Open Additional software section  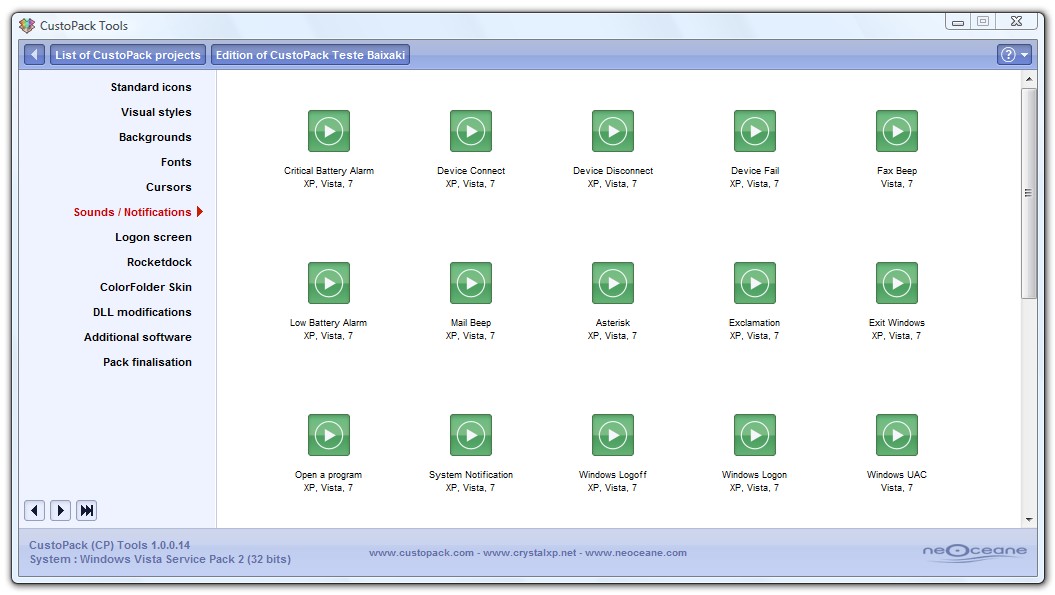pos(137,337)
